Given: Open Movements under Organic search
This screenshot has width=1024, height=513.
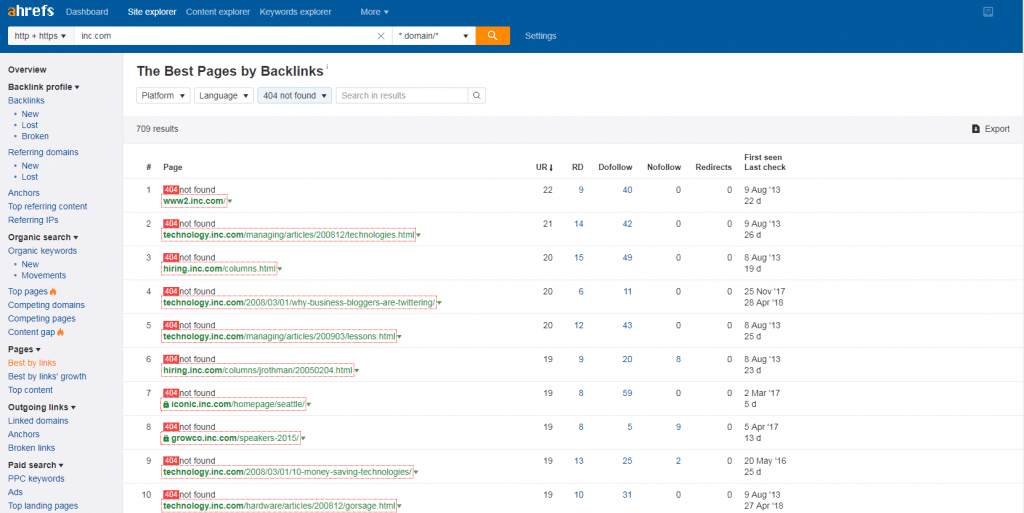Looking at the screenshot, I should pos(44,275).
